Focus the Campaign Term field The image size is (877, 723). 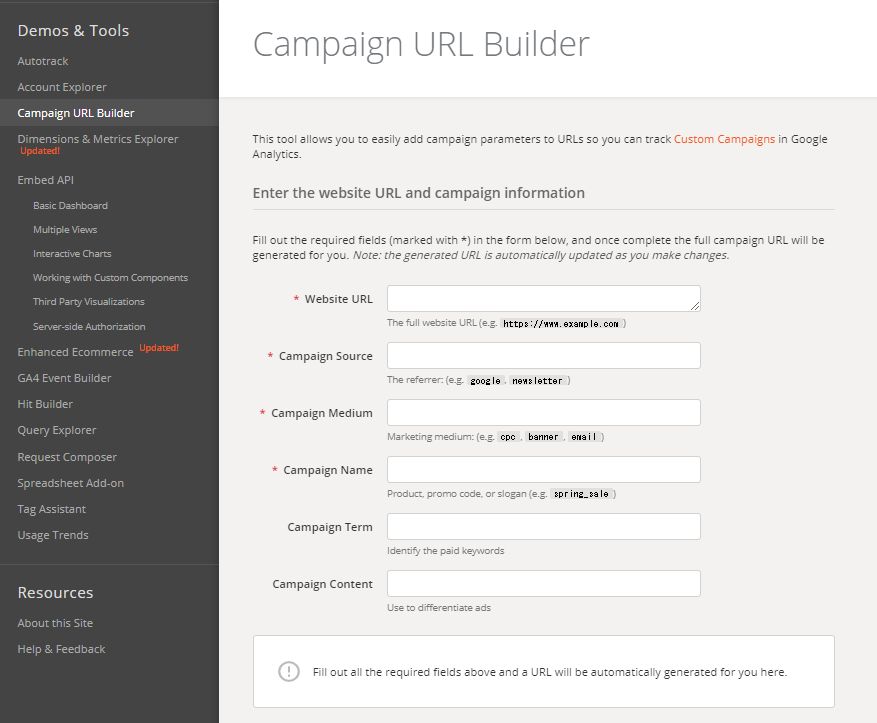pyautogui.click(x=544, y=527)
